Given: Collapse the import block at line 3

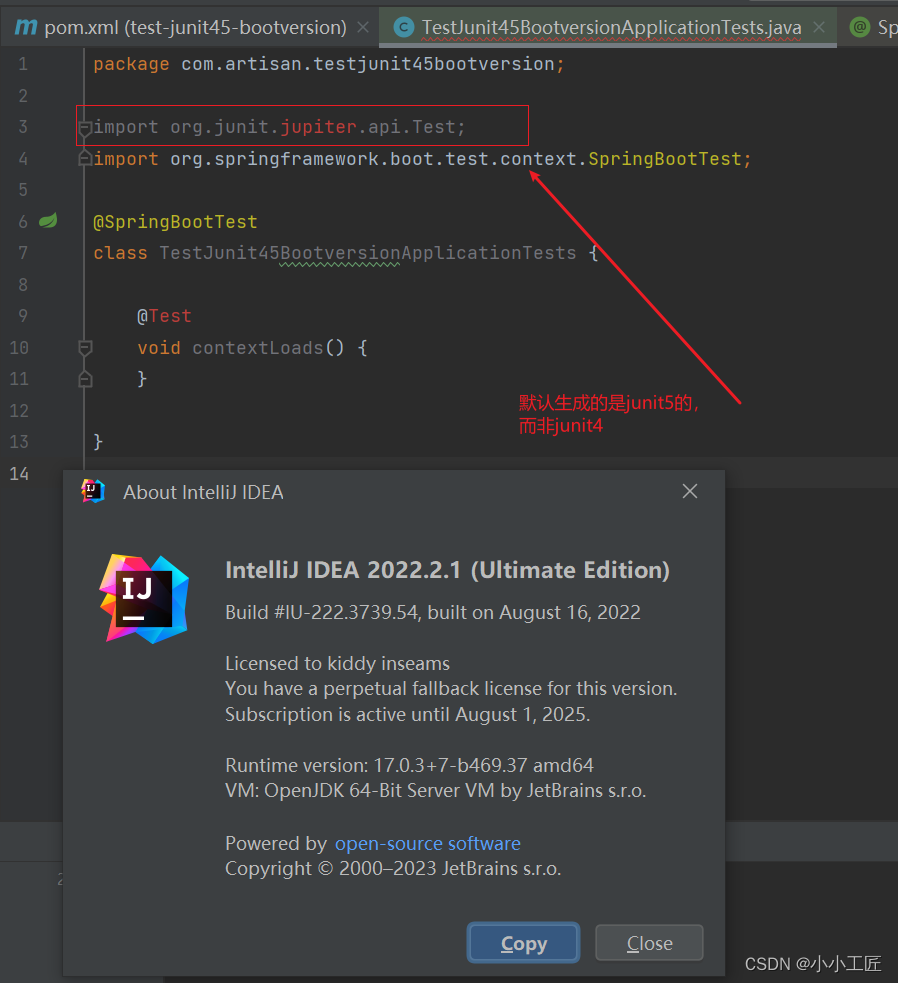Looking at the screenshot, I should point(85,128).
